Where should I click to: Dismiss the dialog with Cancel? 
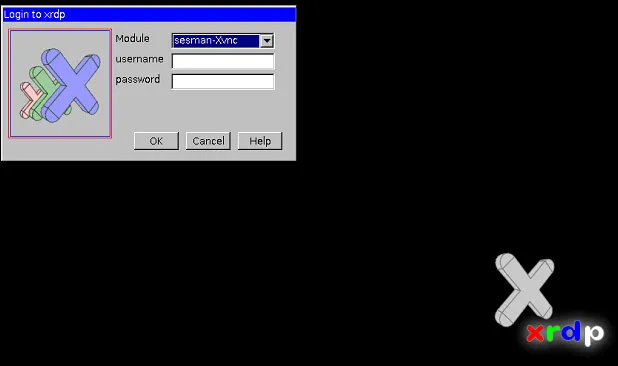208,141
